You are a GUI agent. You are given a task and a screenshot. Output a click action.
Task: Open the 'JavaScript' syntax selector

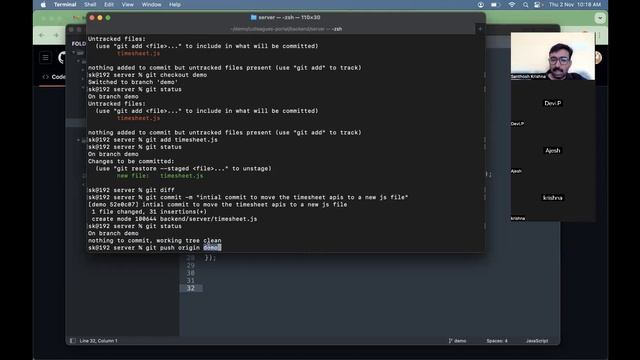(x=537, y=340)
